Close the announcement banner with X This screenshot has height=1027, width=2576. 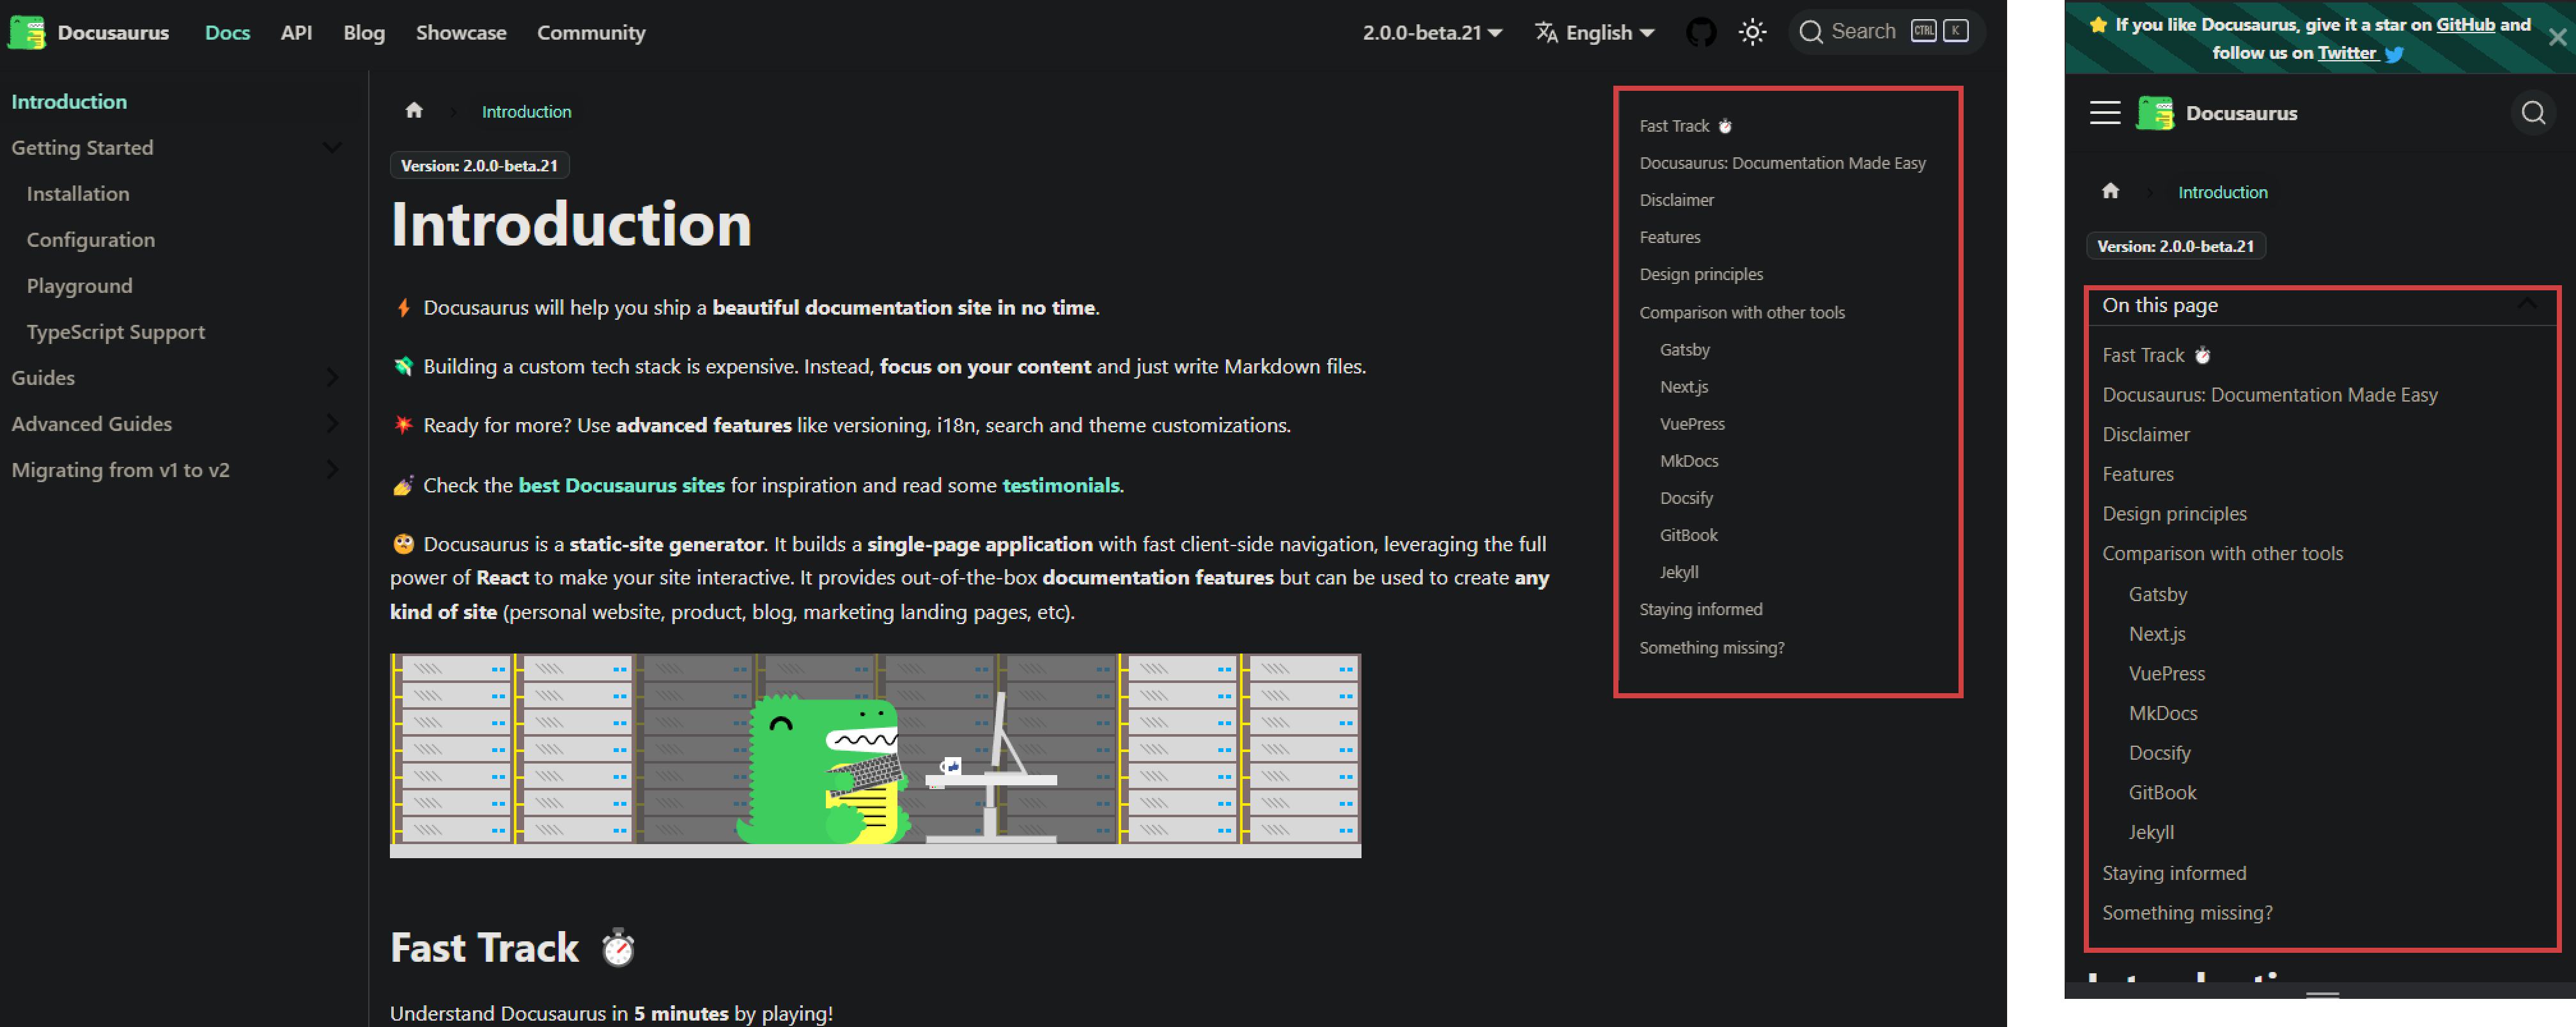click(2557, 38)
